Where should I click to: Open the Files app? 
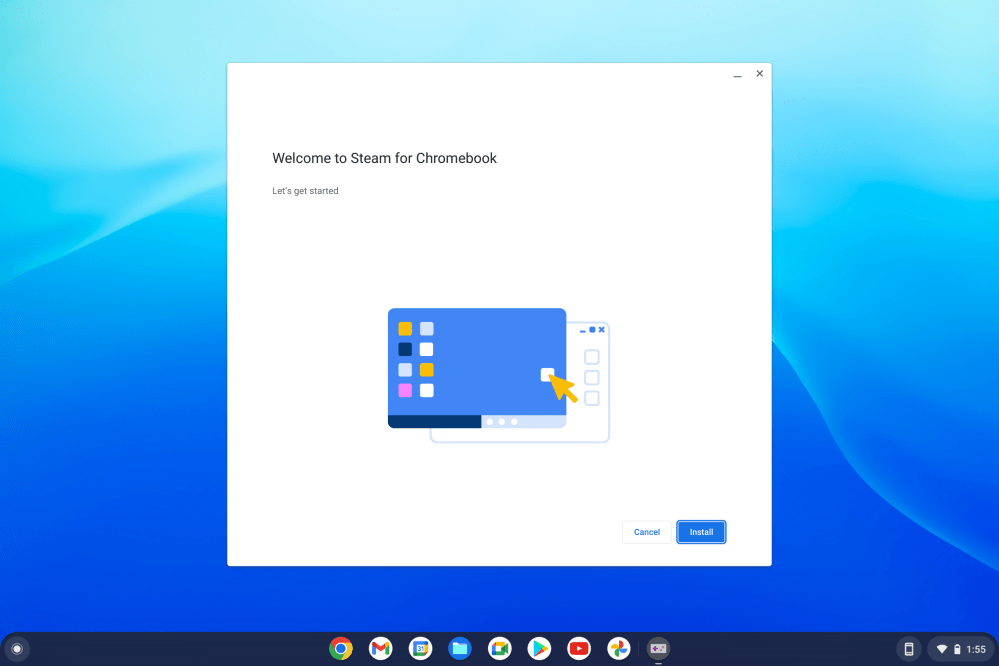460,649
